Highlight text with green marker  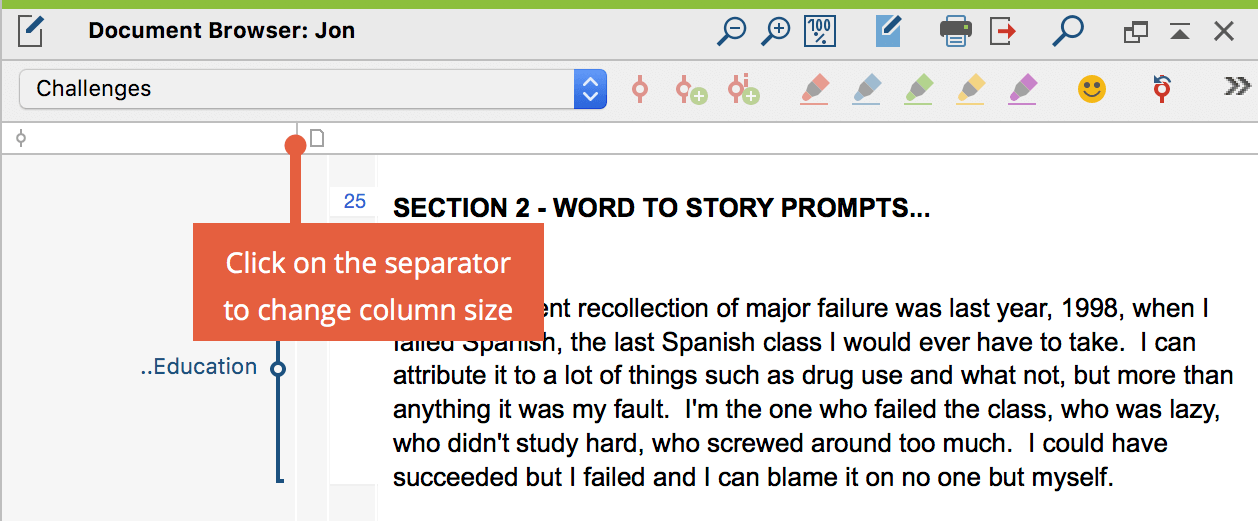(x=919, y=89)
